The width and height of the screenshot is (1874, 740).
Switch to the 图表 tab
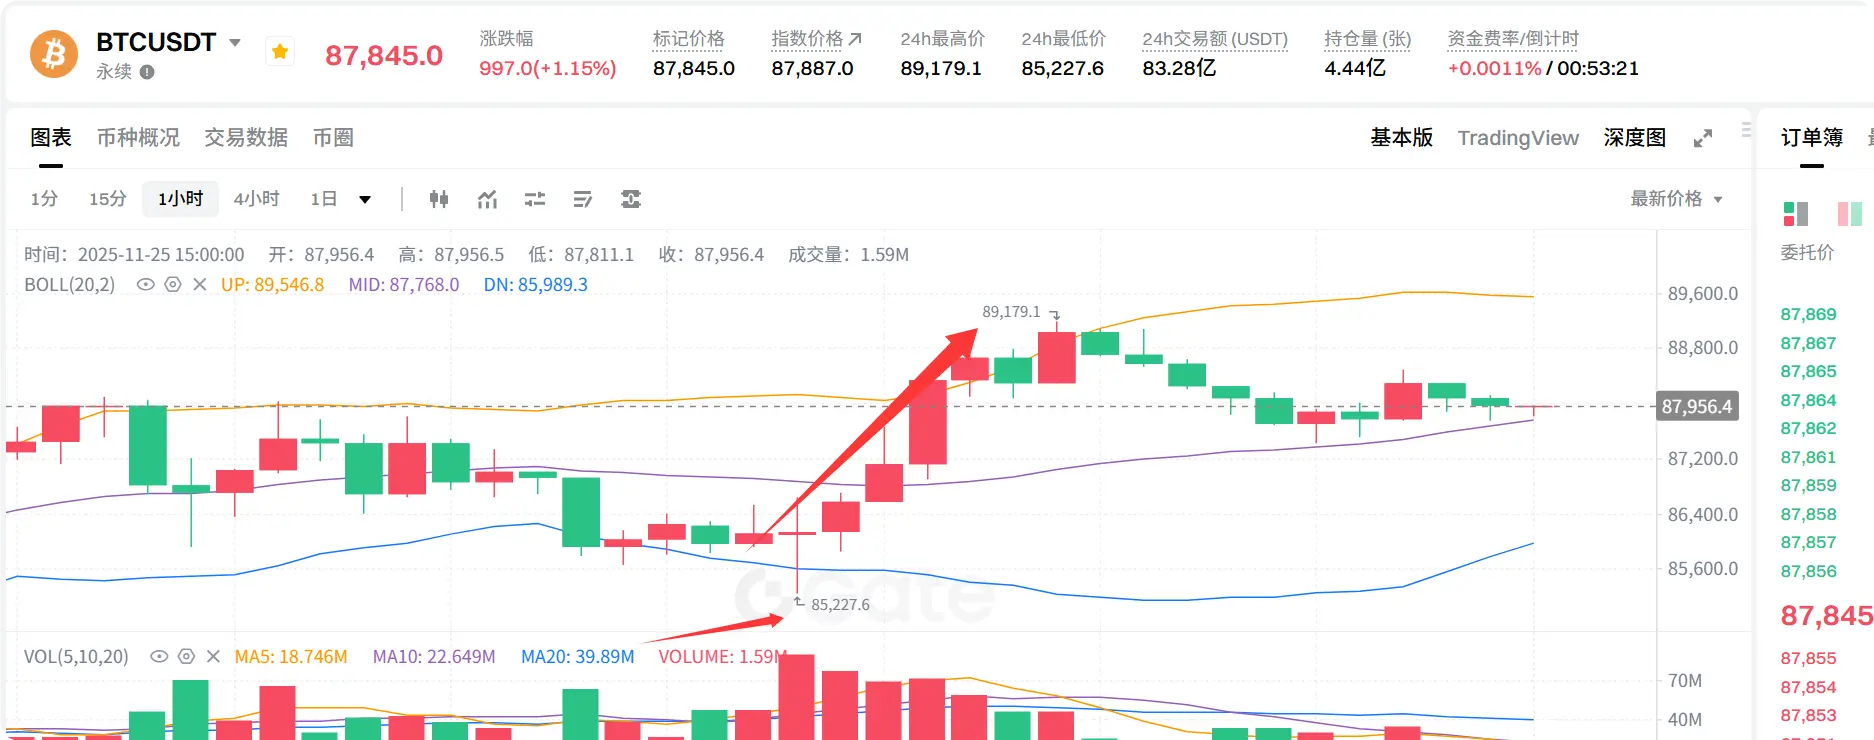(x=51, y=138)
